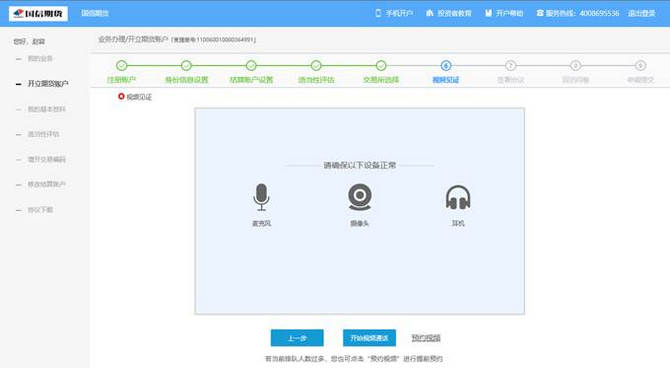This screenshot has height=368, width=670.
Task: Click the 国信期货 logo image
Action: [38, 14]
